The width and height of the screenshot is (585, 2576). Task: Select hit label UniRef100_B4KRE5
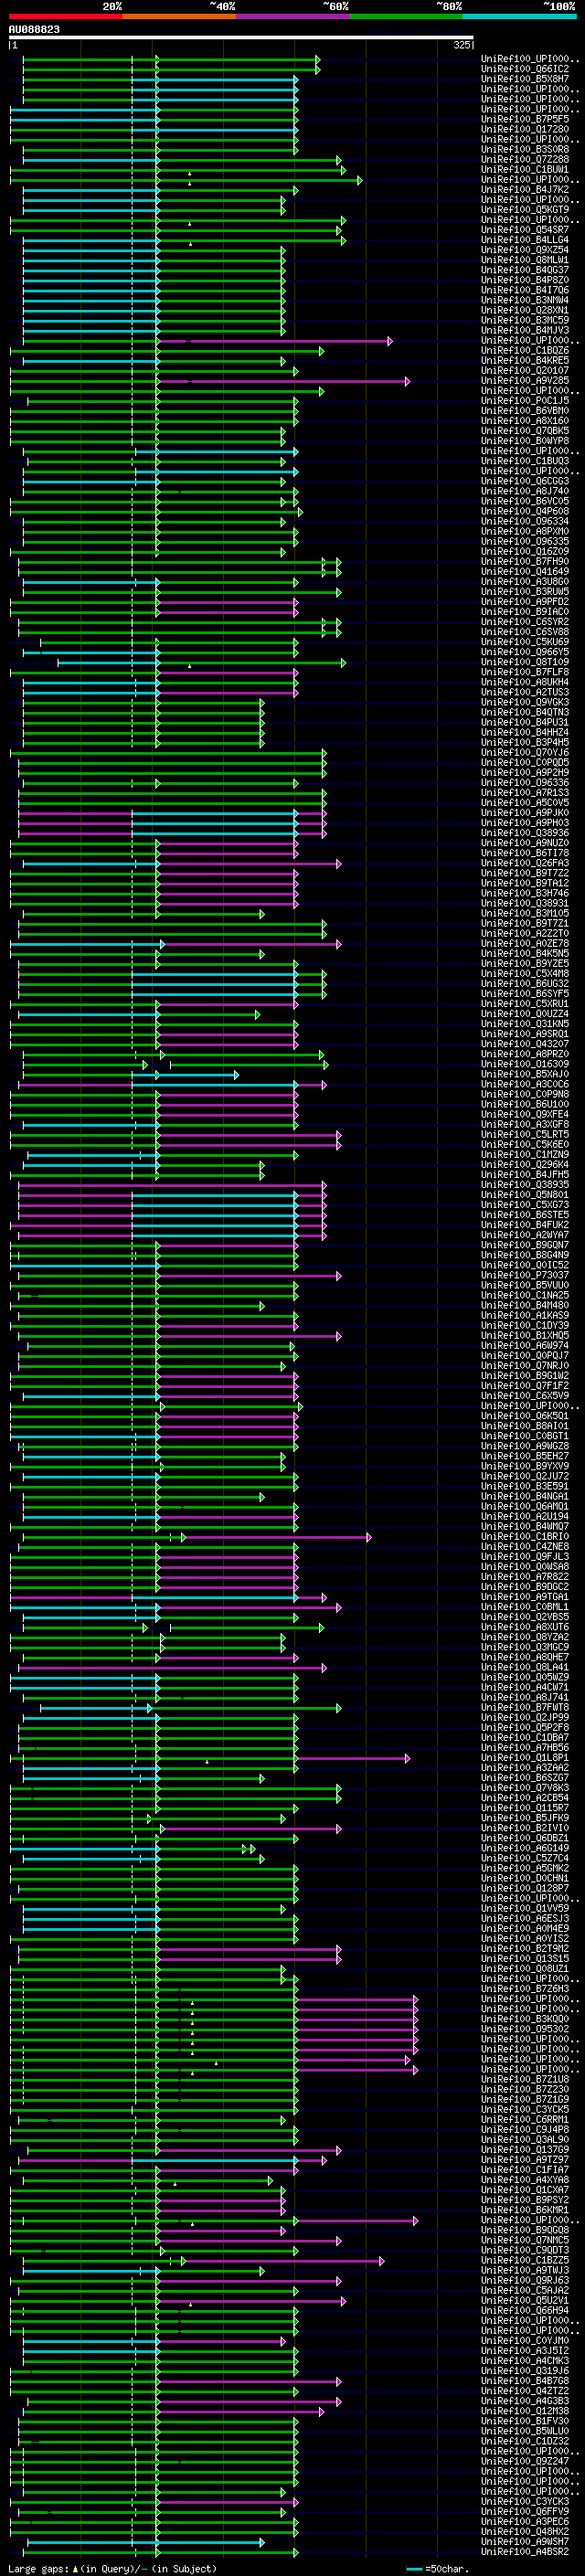pos(525,360)
